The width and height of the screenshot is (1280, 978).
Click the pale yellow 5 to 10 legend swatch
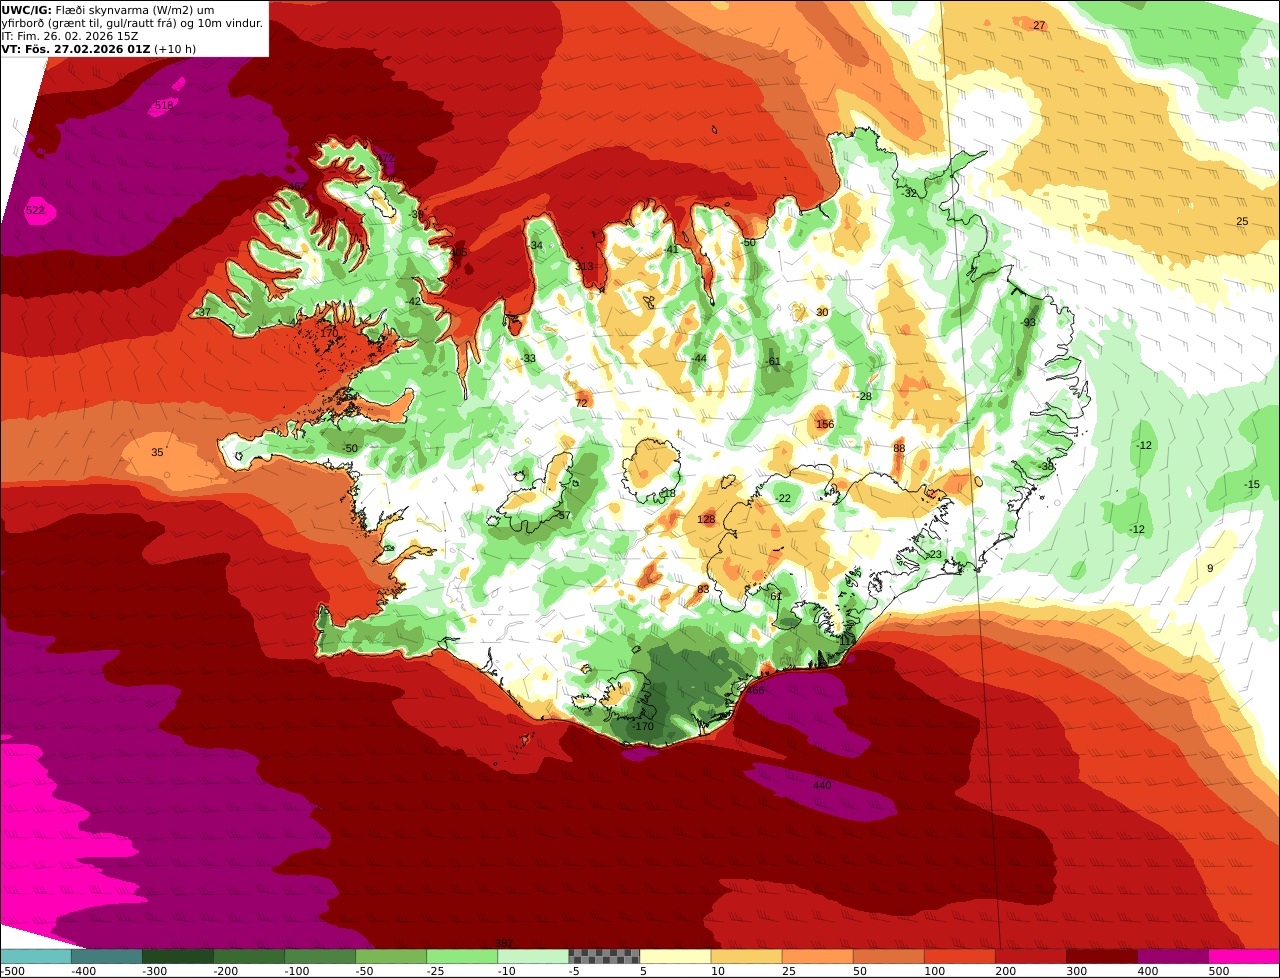[x=675, y=956]
